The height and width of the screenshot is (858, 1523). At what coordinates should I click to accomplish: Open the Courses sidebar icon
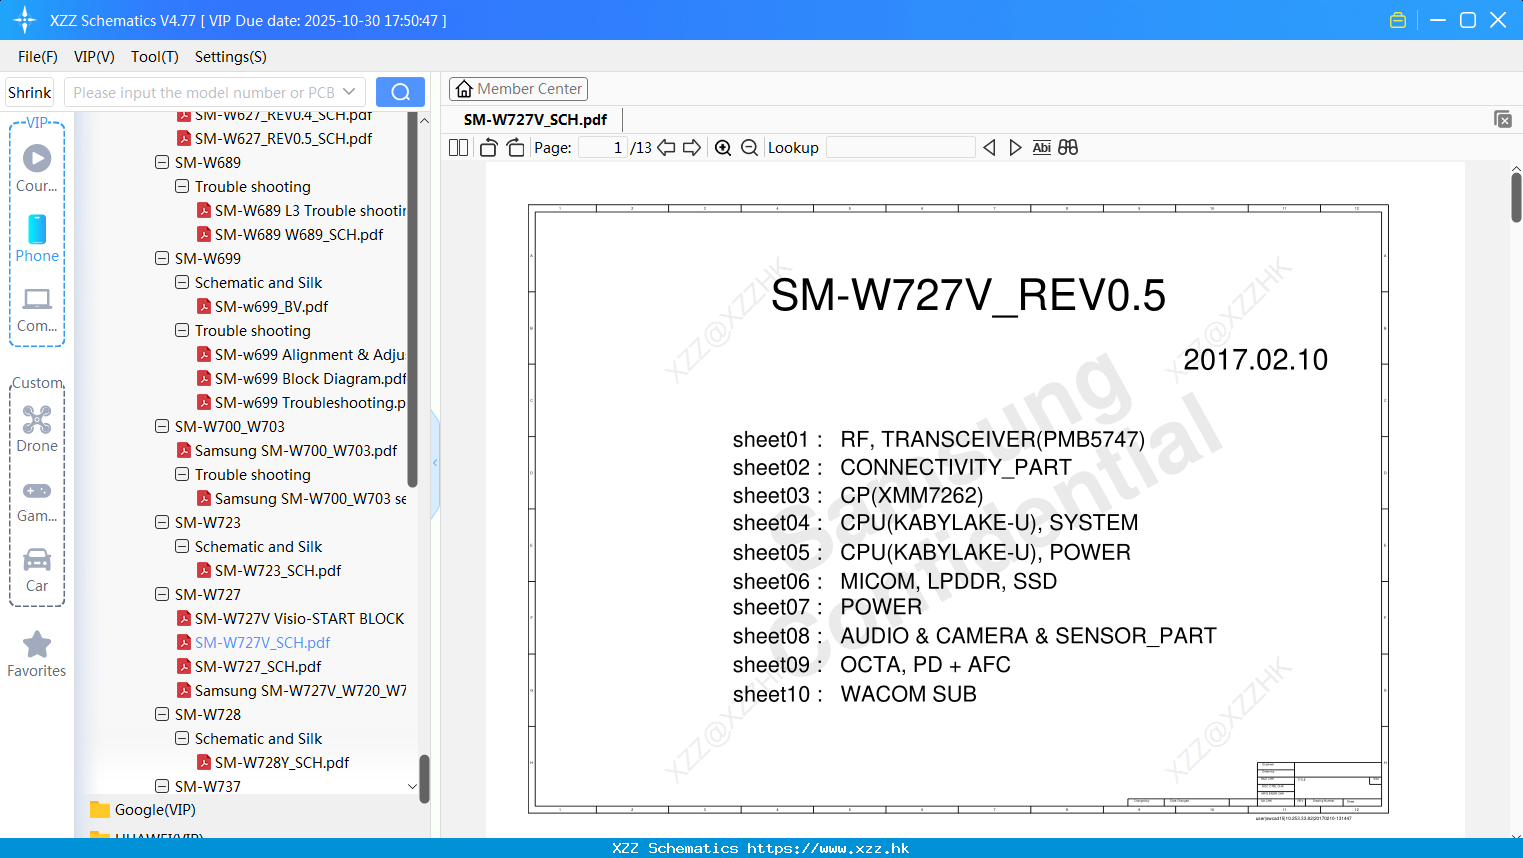(x=37, y=168)
